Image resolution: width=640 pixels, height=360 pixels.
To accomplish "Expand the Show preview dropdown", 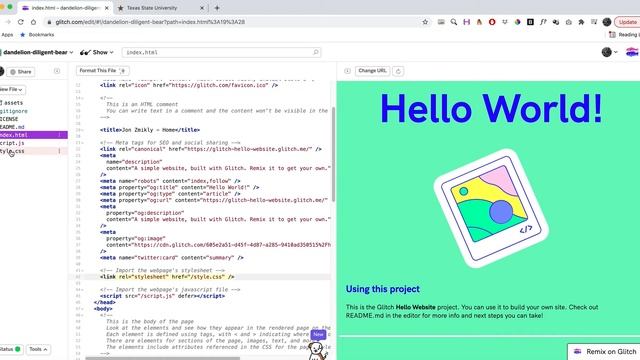I will 97,52.
